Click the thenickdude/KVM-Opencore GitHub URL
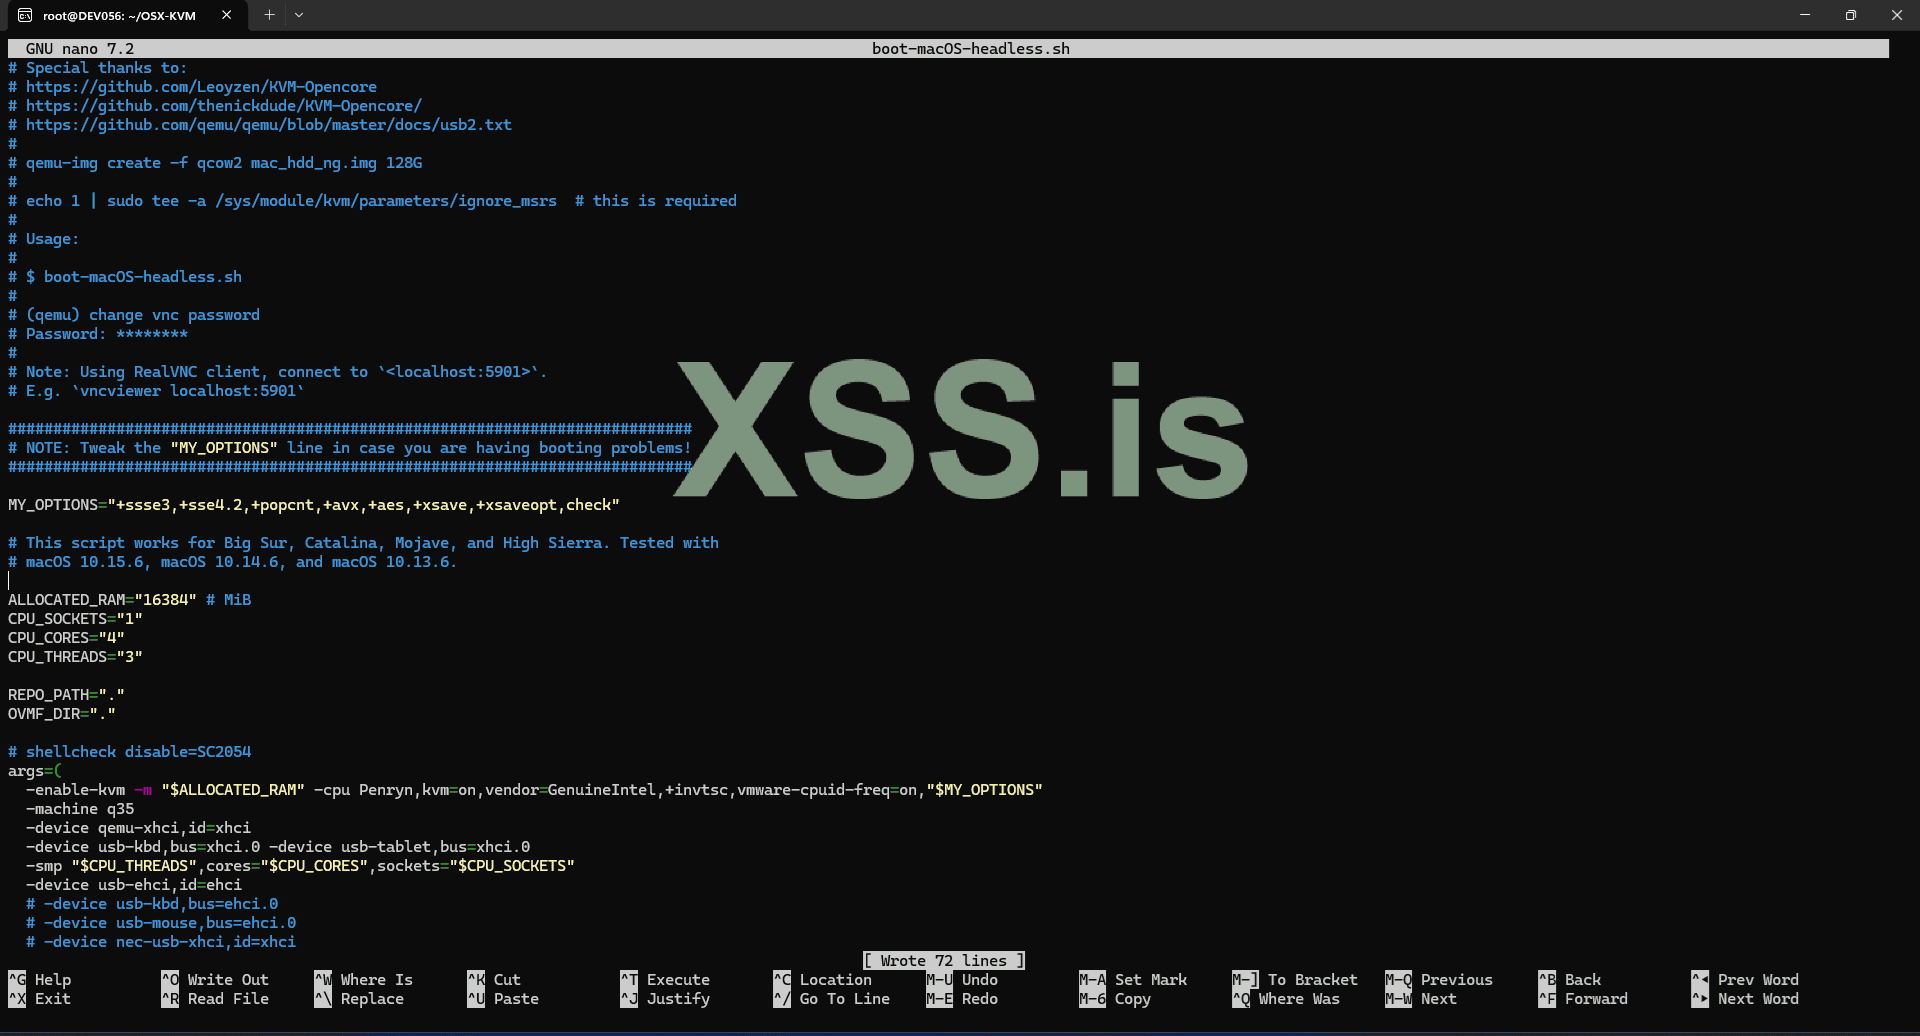This screenshot has height=1036, width=1920. click(x=224, y=106)
